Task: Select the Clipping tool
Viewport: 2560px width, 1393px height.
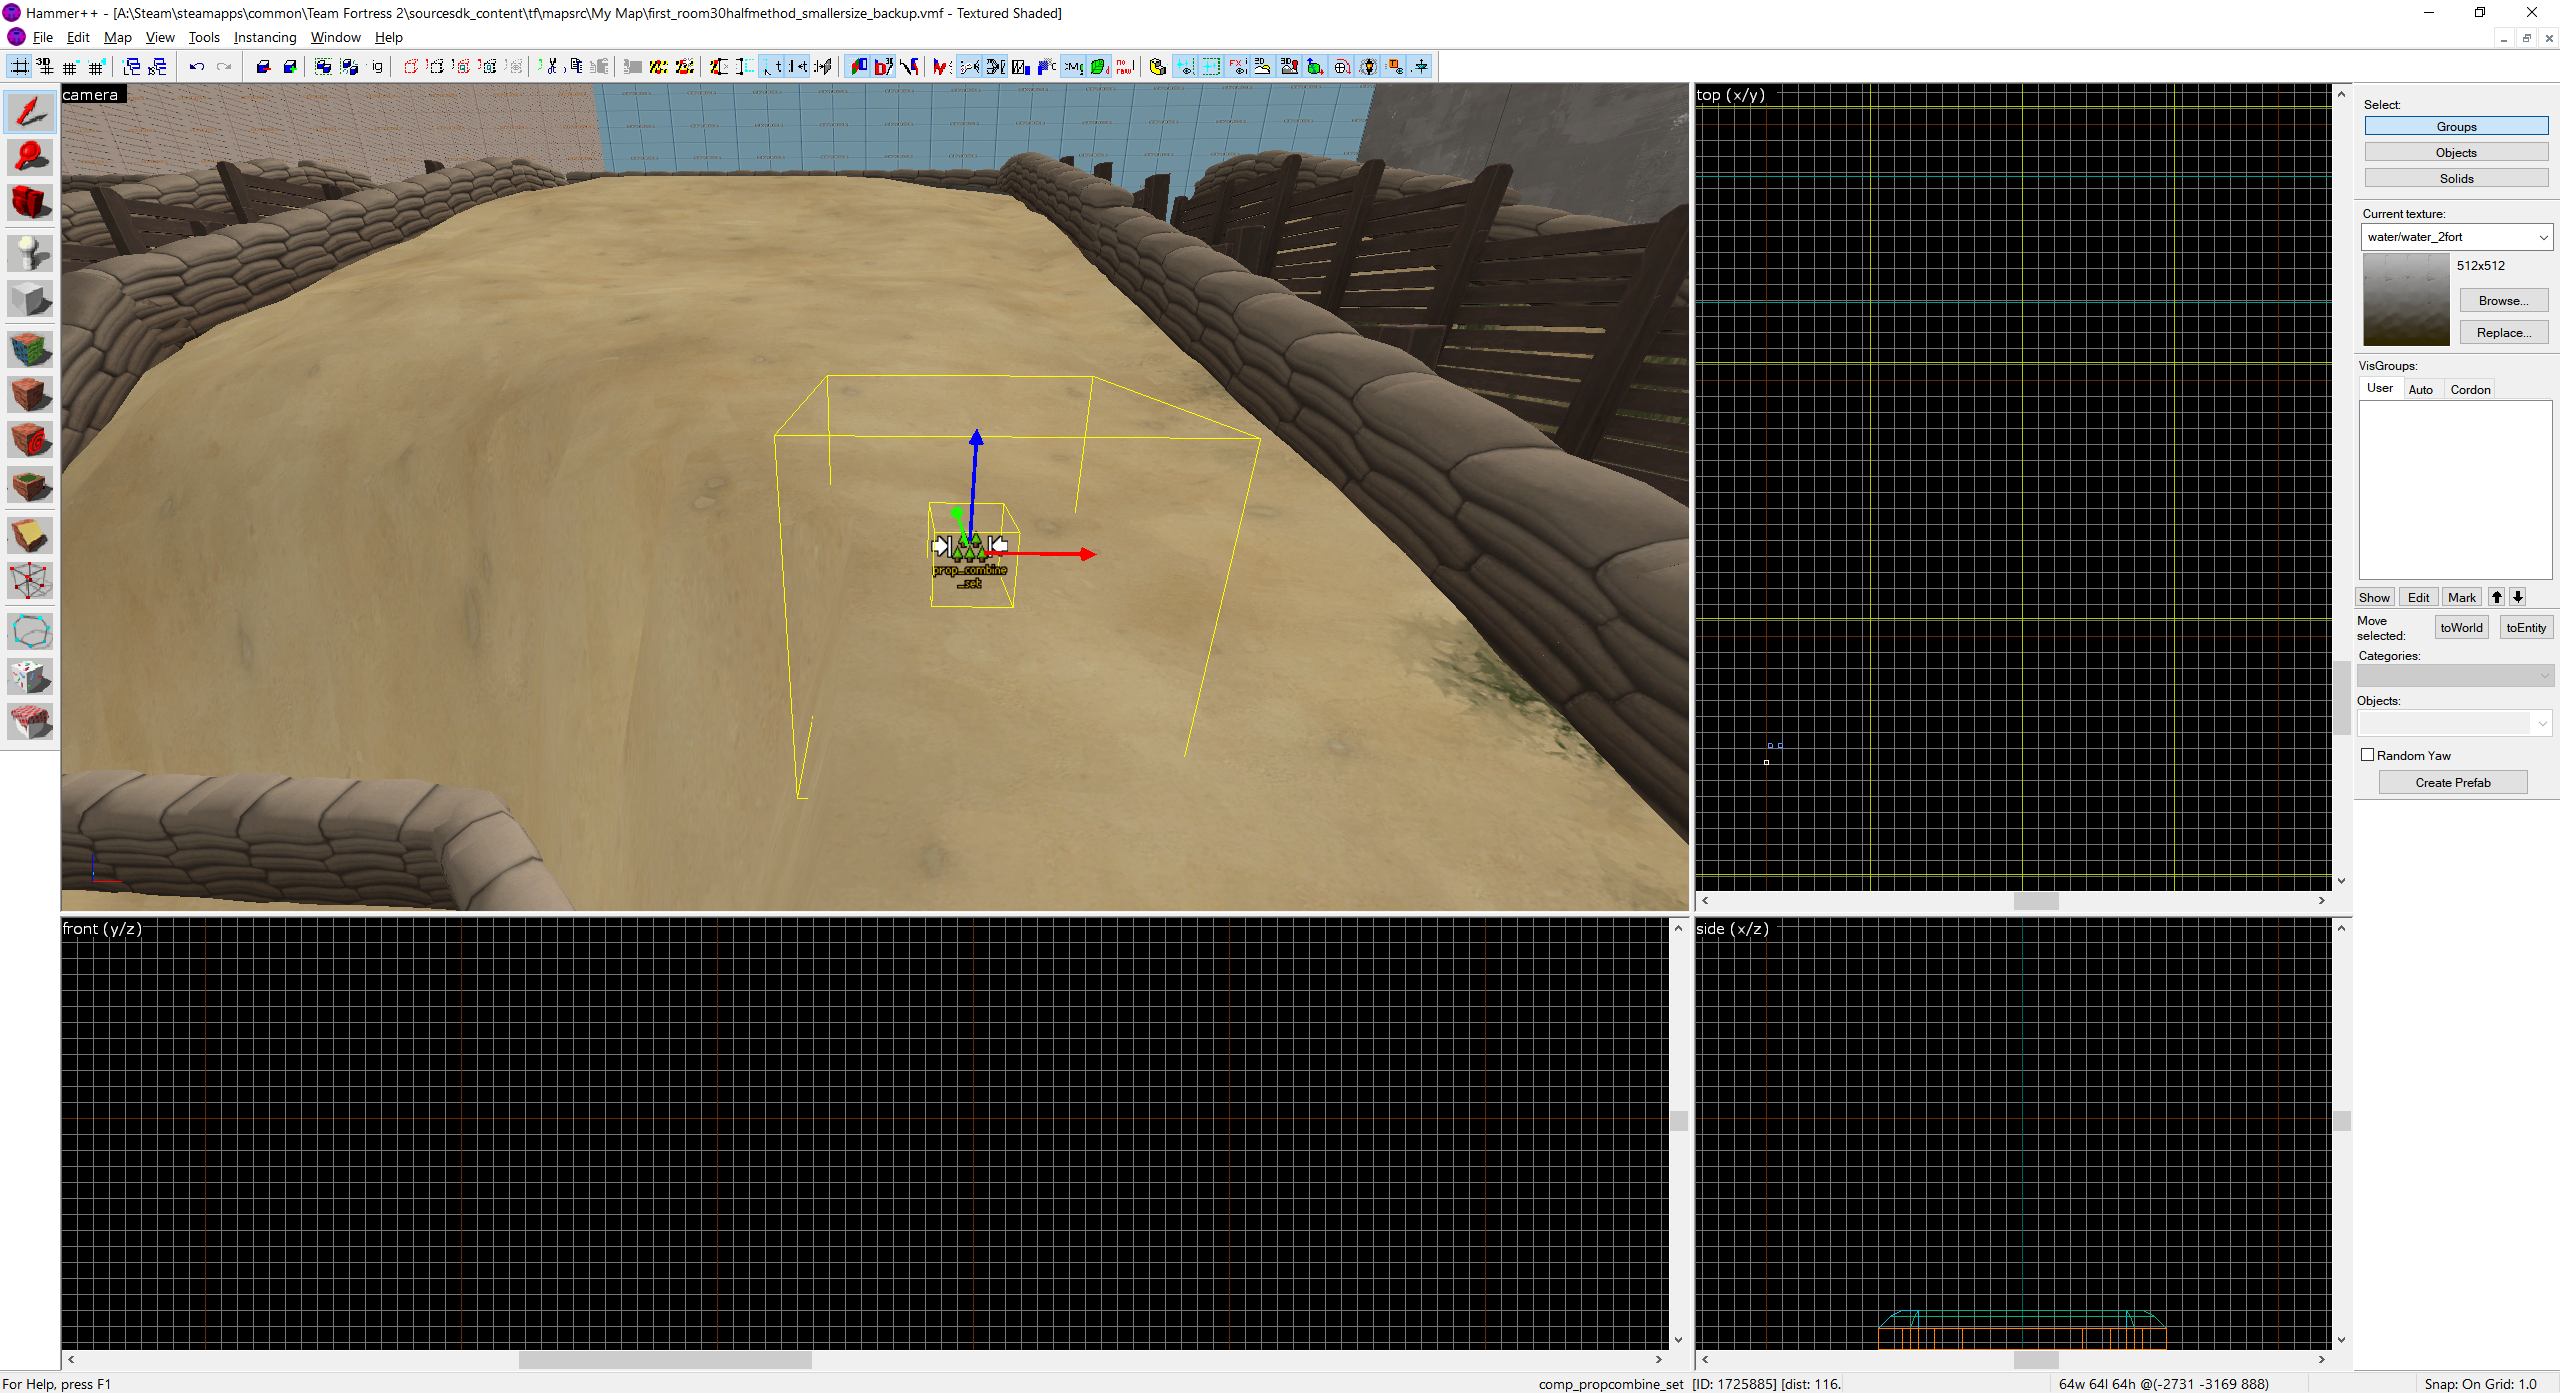Action: click(x=30, y=535)
